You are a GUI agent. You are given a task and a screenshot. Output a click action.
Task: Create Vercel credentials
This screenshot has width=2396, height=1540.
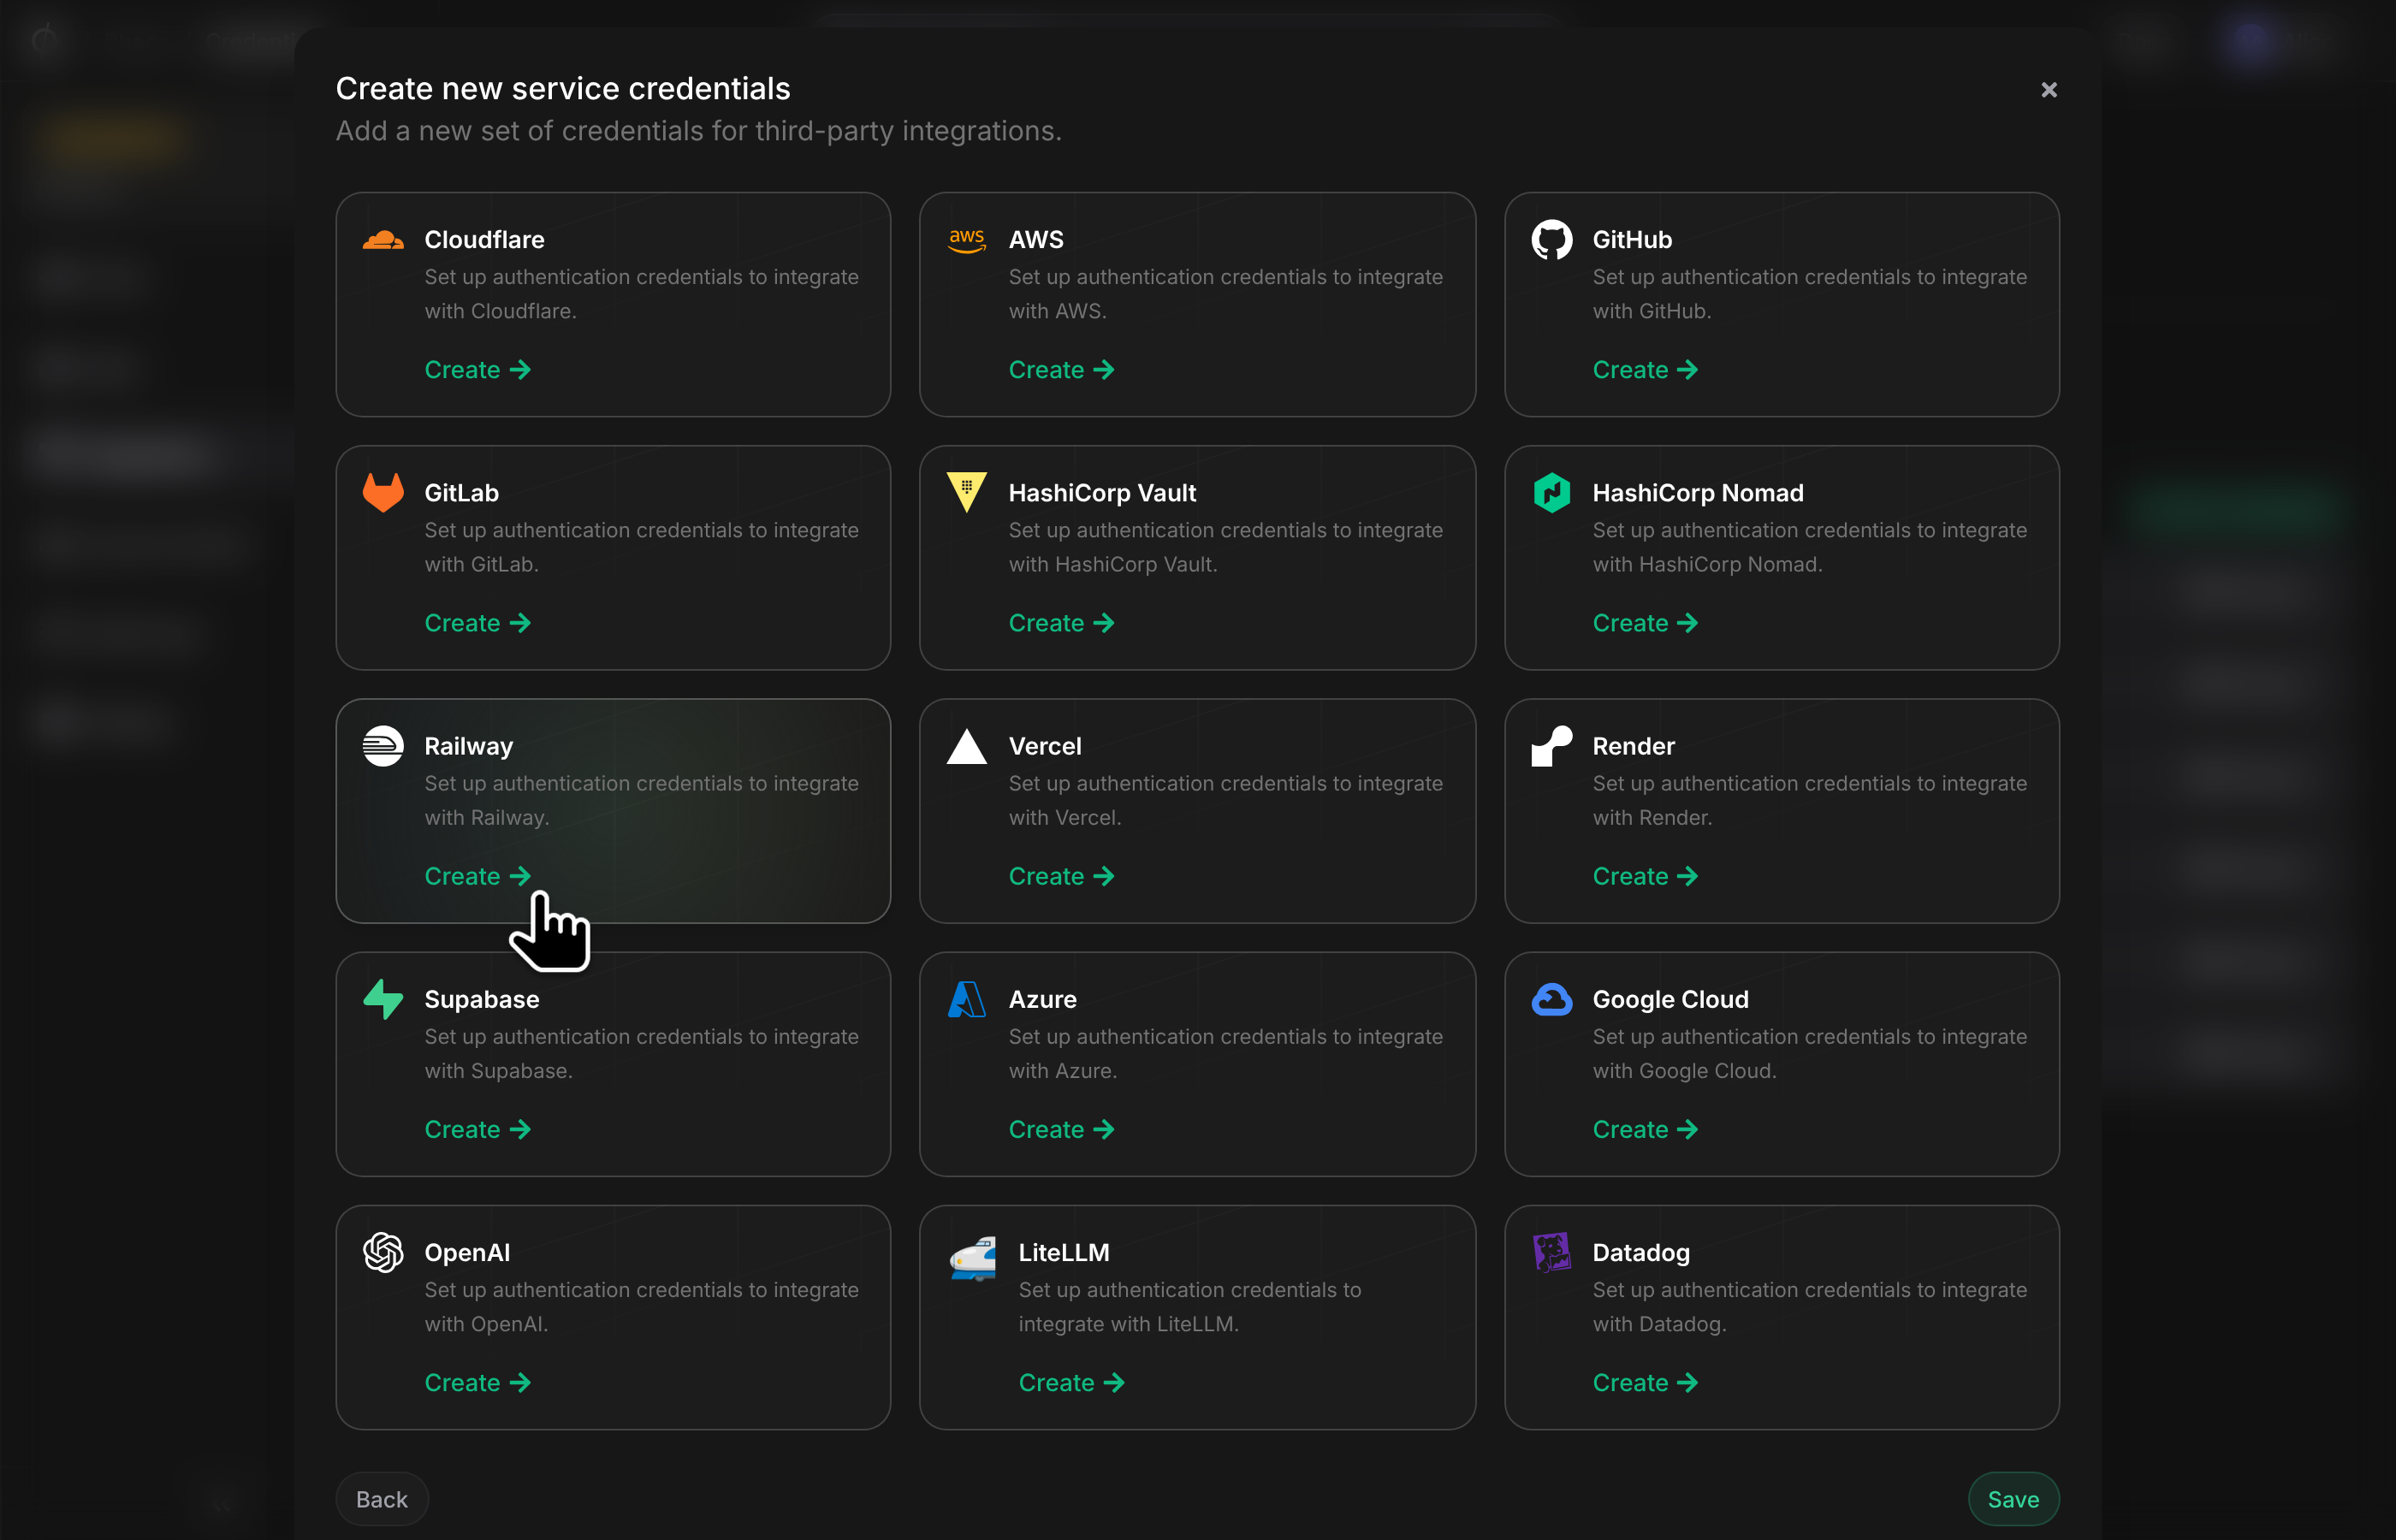tap(1061, 876)
